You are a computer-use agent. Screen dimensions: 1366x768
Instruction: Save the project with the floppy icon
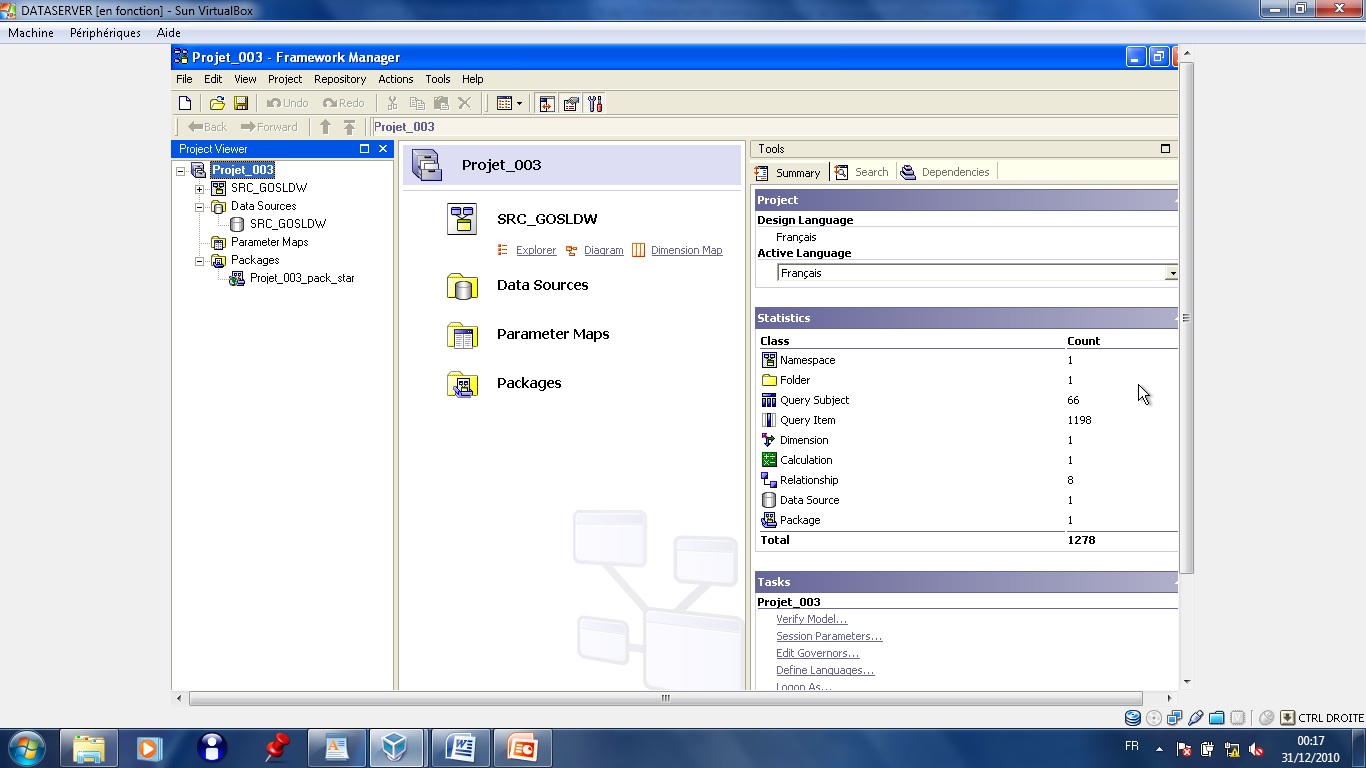click(x=241, y=103)
